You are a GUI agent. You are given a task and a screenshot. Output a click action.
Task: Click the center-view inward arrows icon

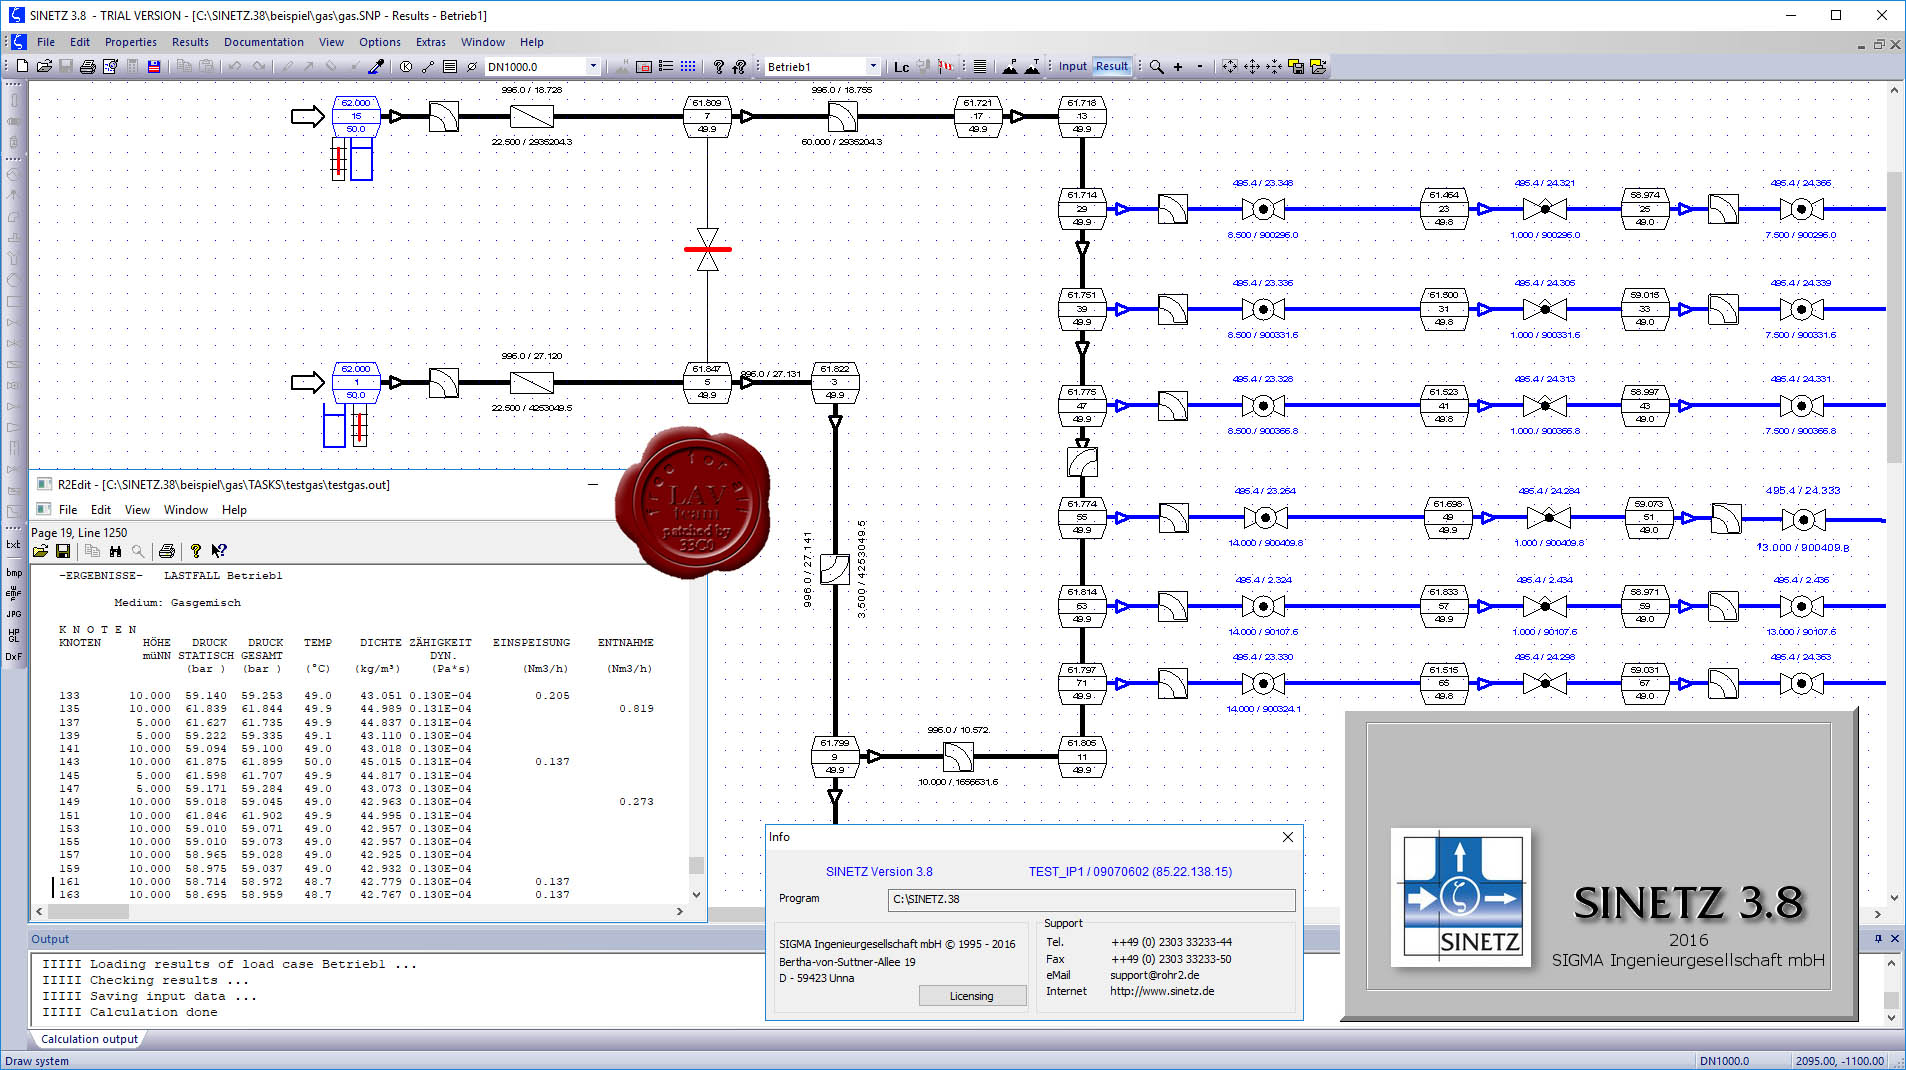(1274, 66)
